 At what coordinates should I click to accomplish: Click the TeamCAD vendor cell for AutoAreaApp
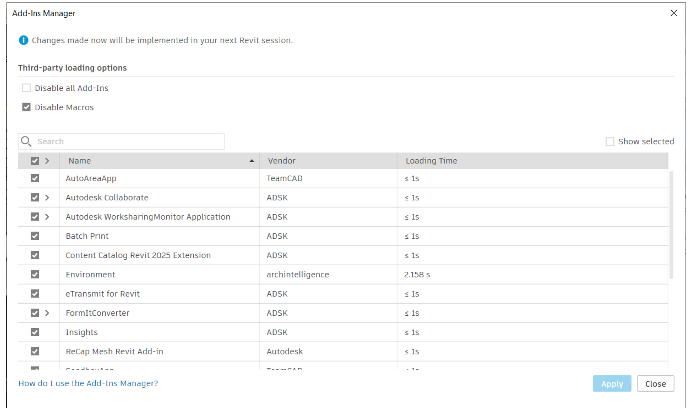[284, 178]
